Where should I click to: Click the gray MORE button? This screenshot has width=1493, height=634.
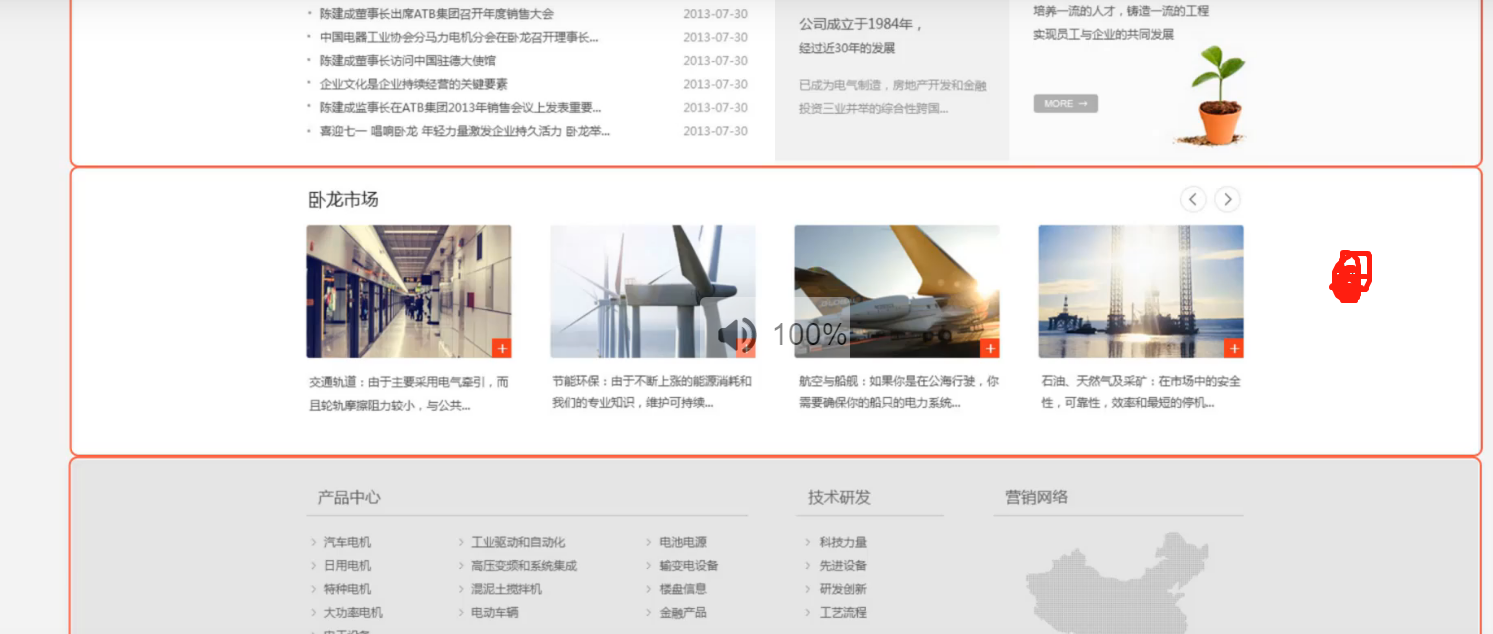point(1065,103)
